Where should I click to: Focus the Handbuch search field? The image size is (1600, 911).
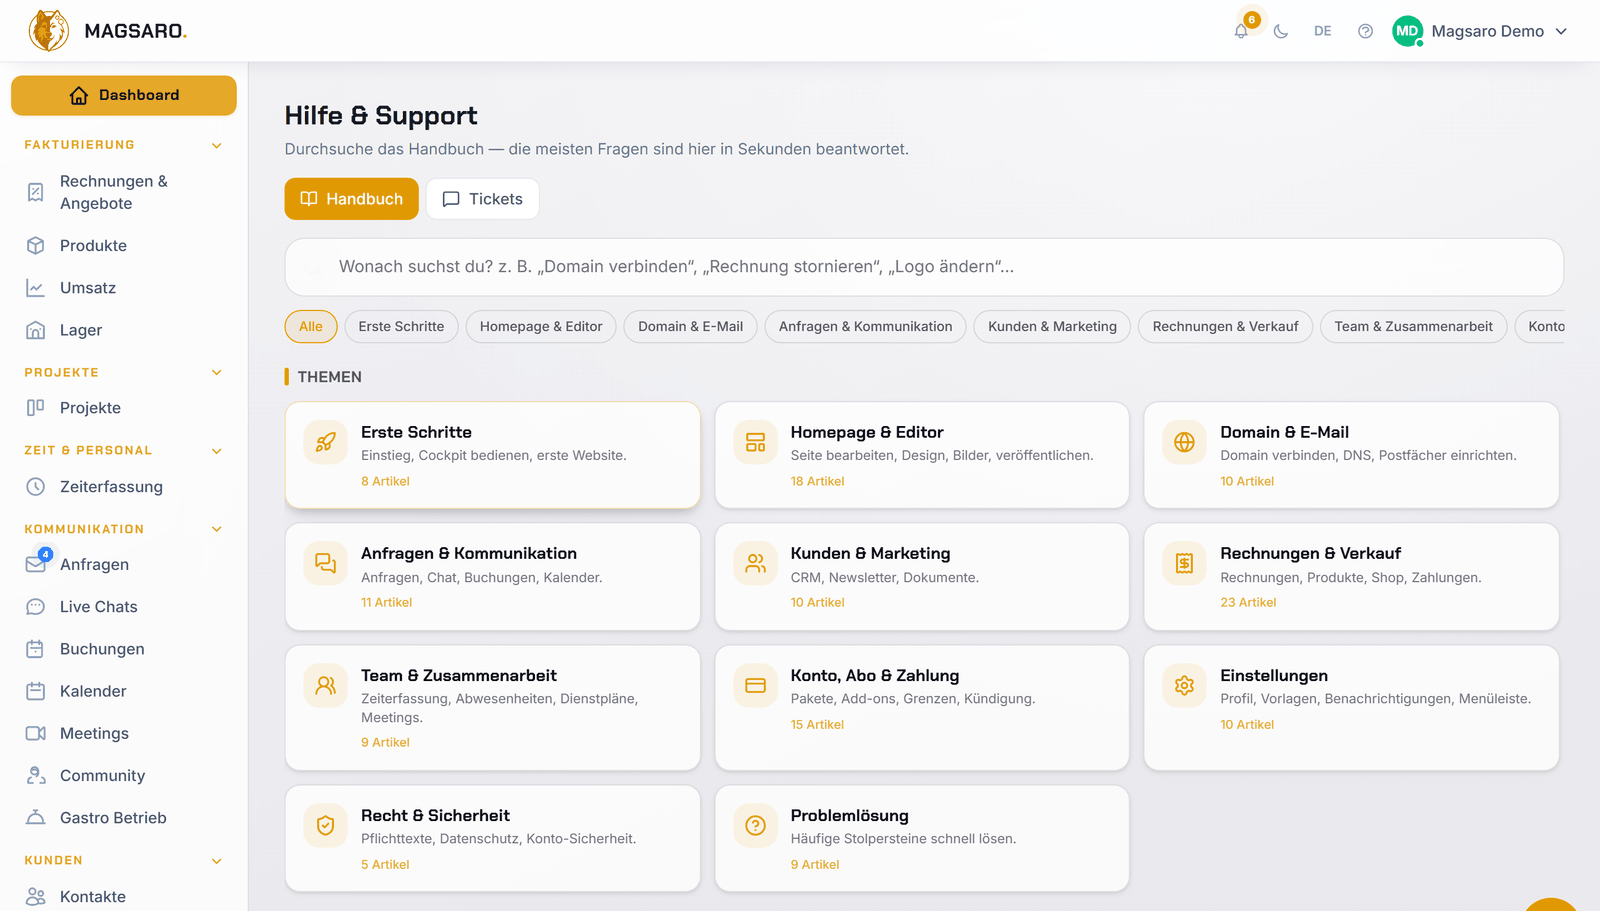(x=924, y=267)
